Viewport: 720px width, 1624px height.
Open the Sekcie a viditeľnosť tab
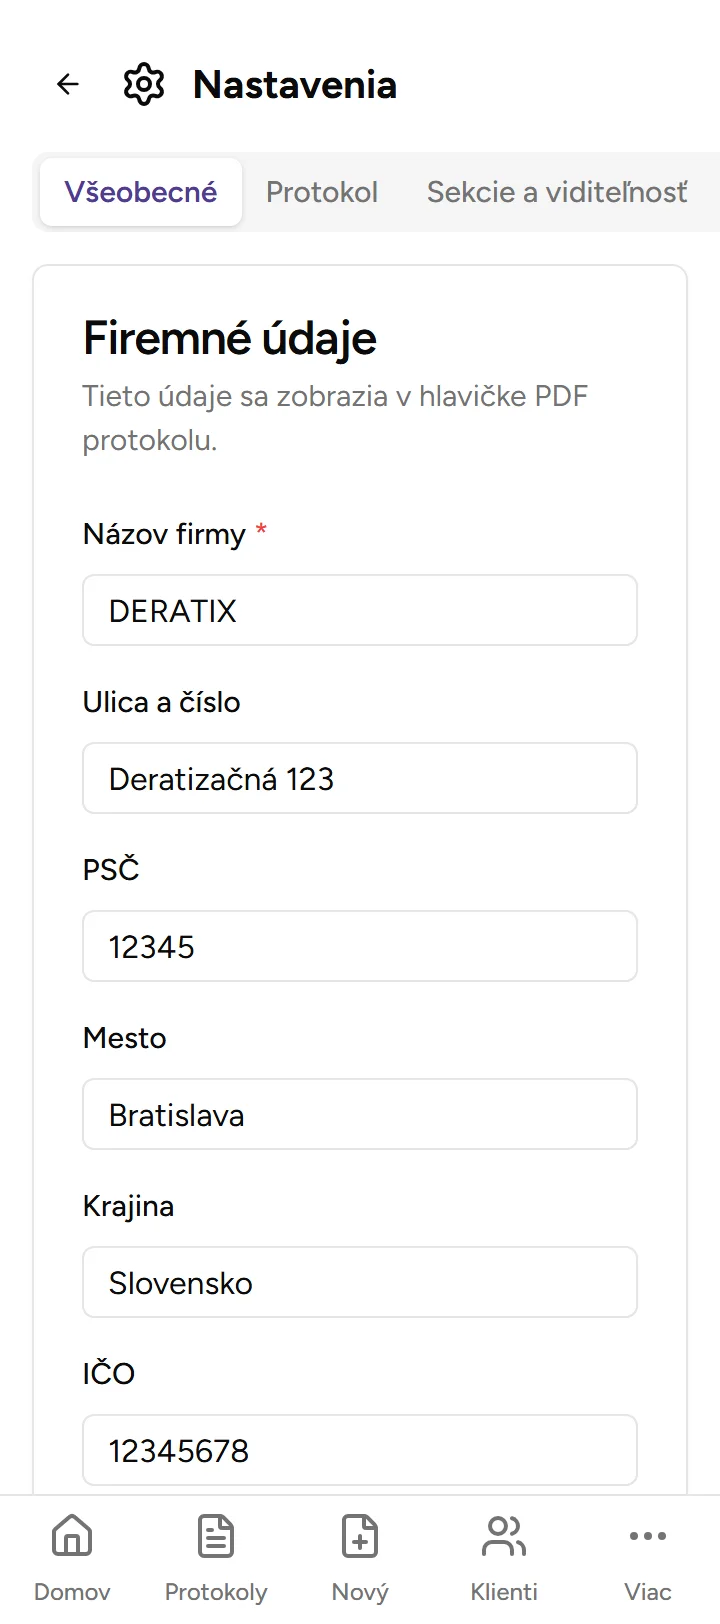[x=557, y=192]
